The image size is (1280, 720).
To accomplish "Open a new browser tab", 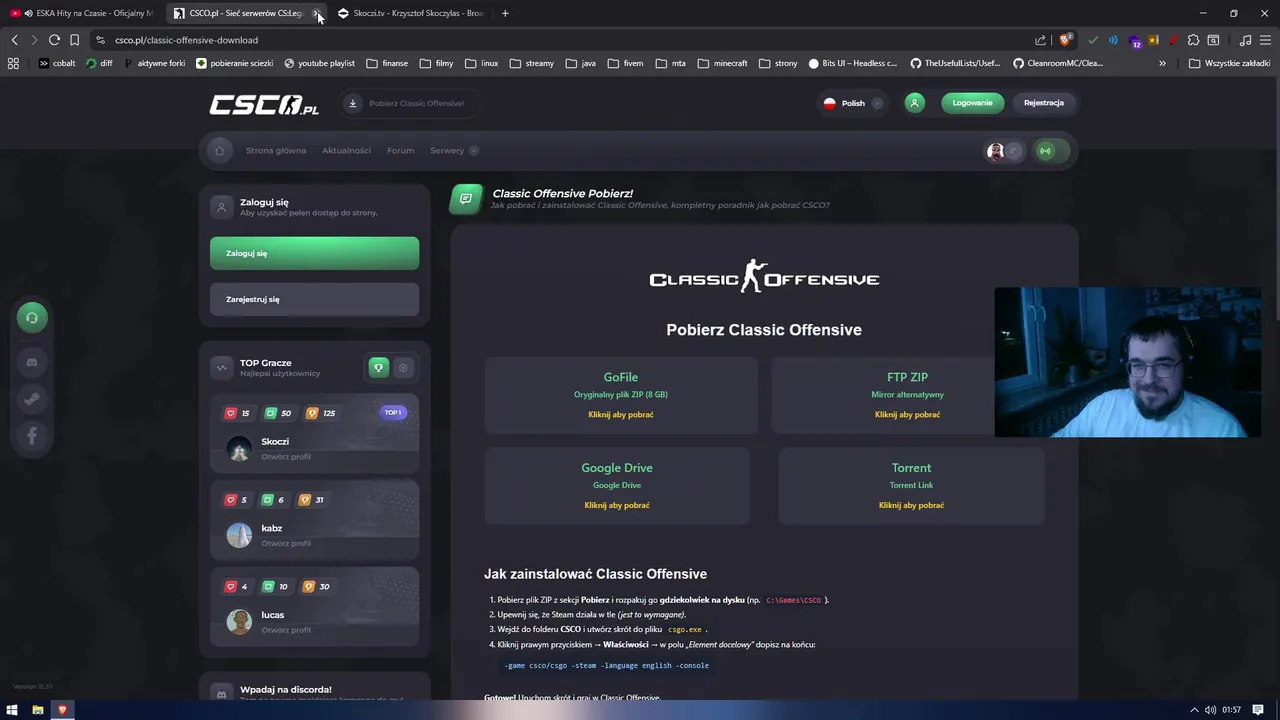I will tap(505, 13).
